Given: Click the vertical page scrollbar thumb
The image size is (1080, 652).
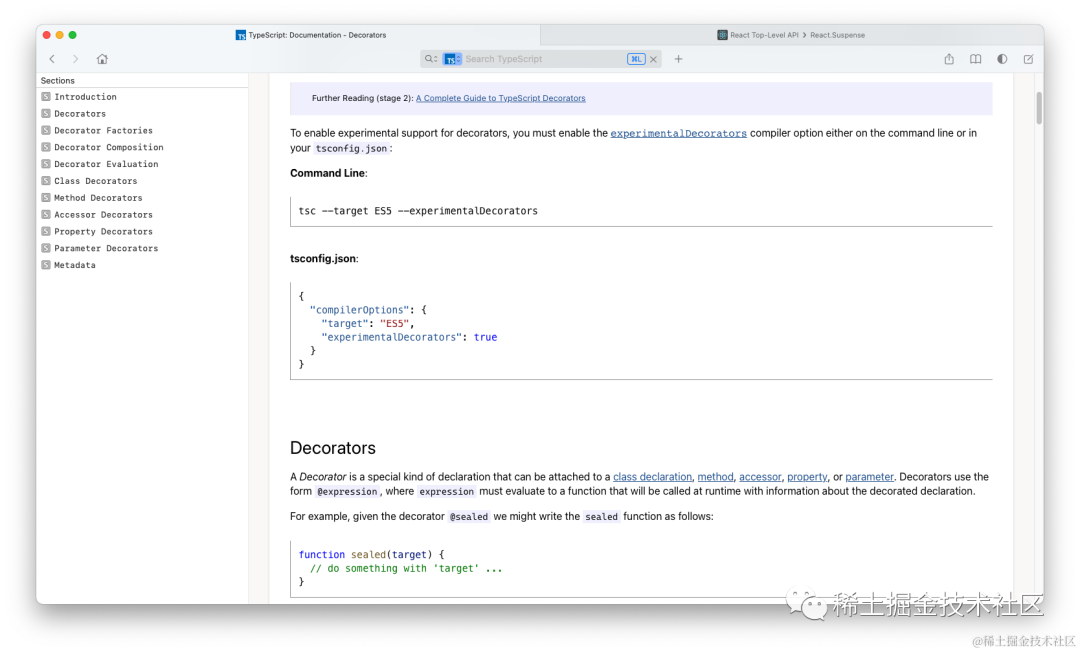Looking at the screenshot, I should pos(1039,108).
